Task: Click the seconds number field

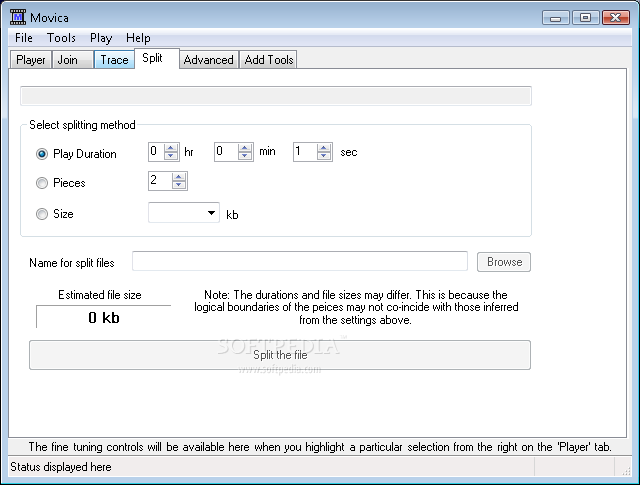Action: click(x=305, y=152)
